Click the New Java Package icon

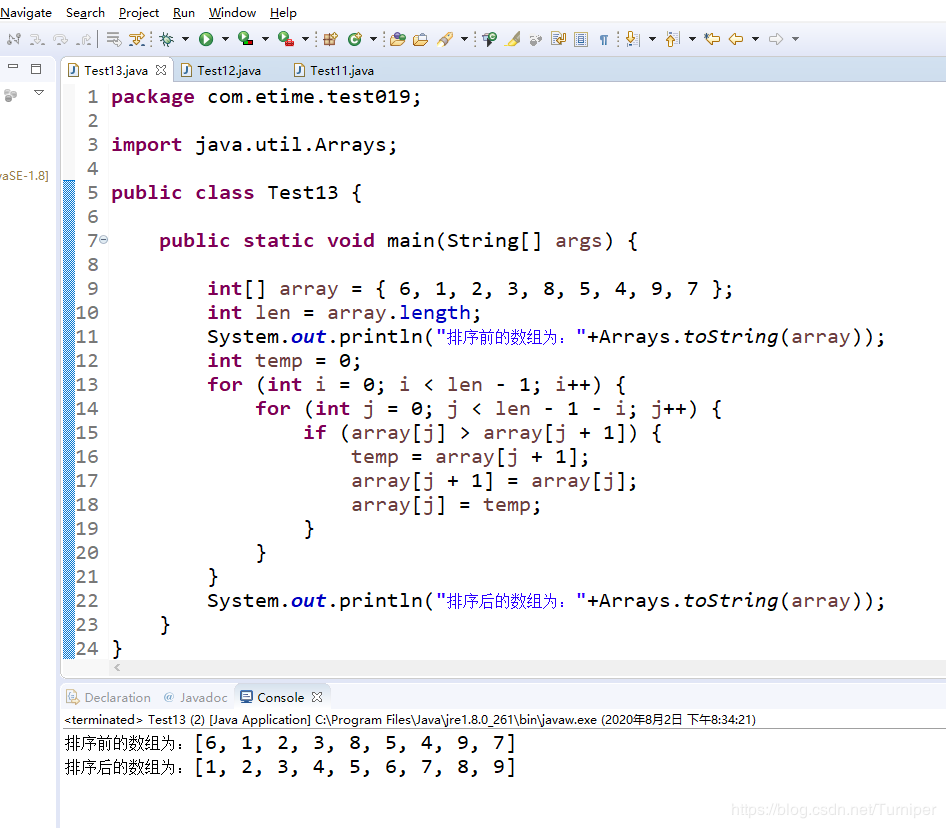click(330, 39)
